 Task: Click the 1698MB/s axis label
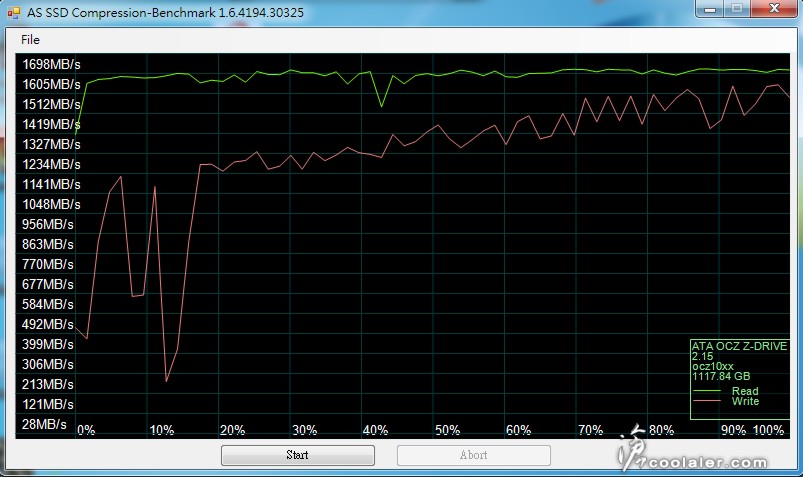tap(51, 65)
